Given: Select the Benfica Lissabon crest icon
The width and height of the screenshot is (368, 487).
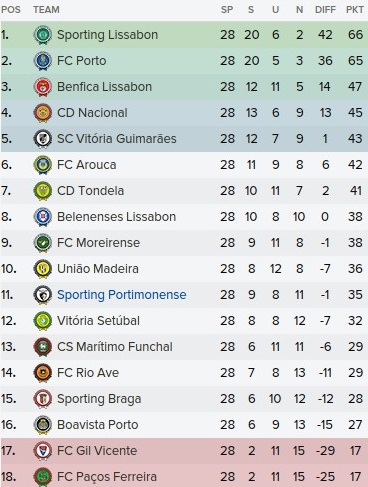Looking at the screenshot, I should (43, 87).
